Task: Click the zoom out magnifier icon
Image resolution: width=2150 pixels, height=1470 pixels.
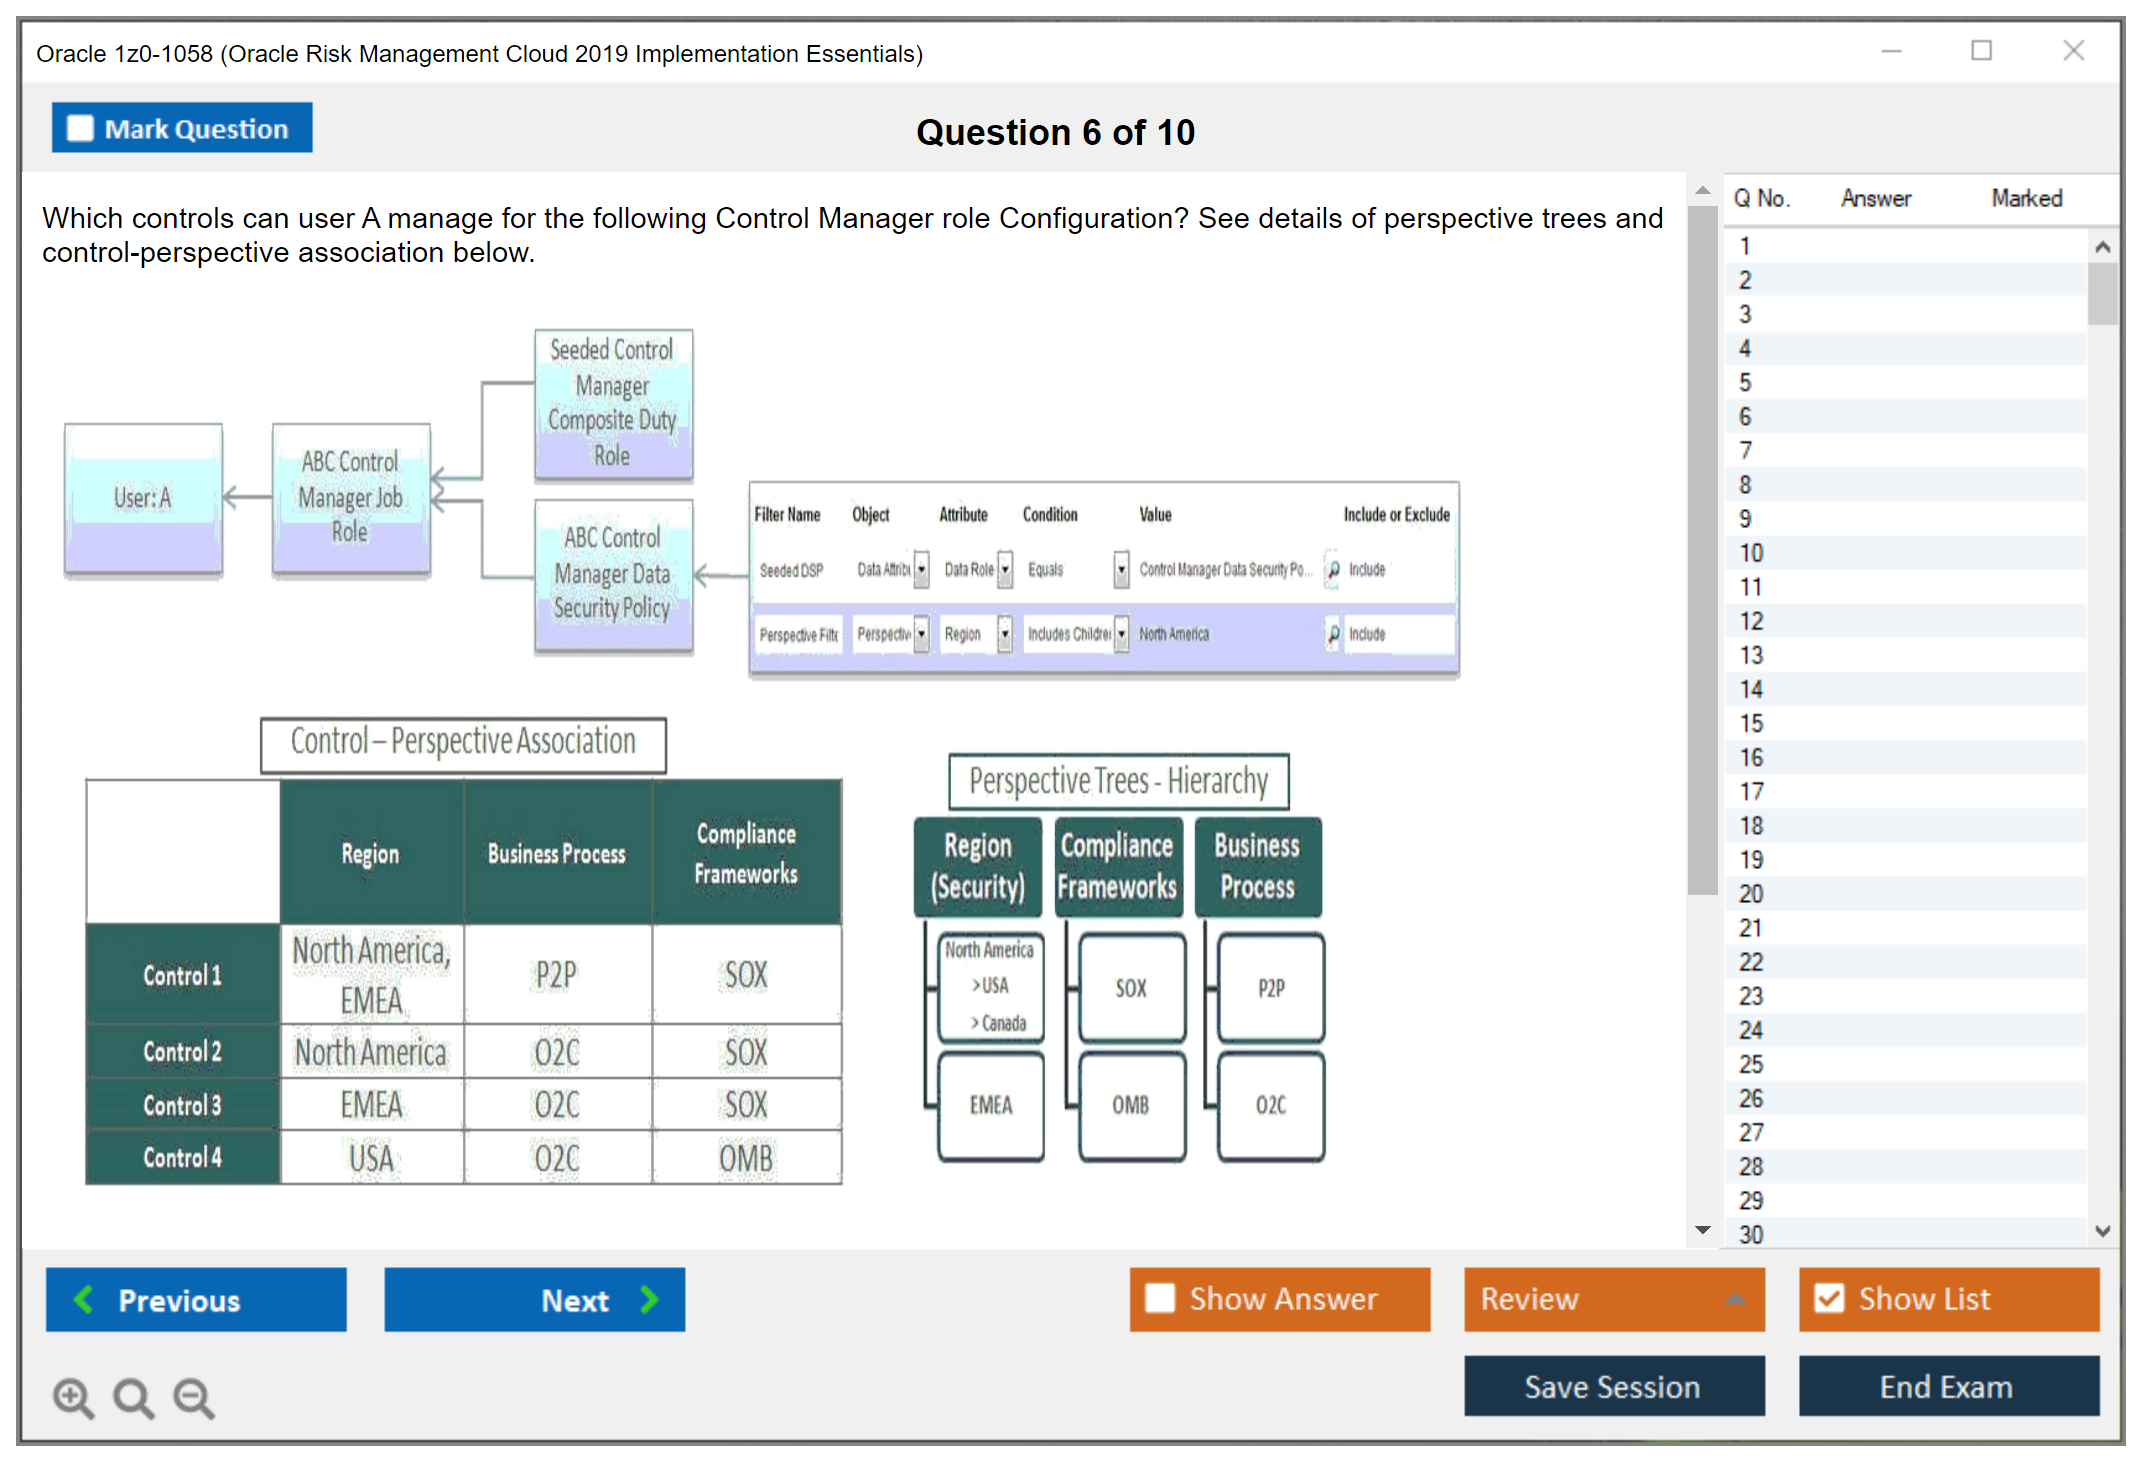Action: 194,1397
